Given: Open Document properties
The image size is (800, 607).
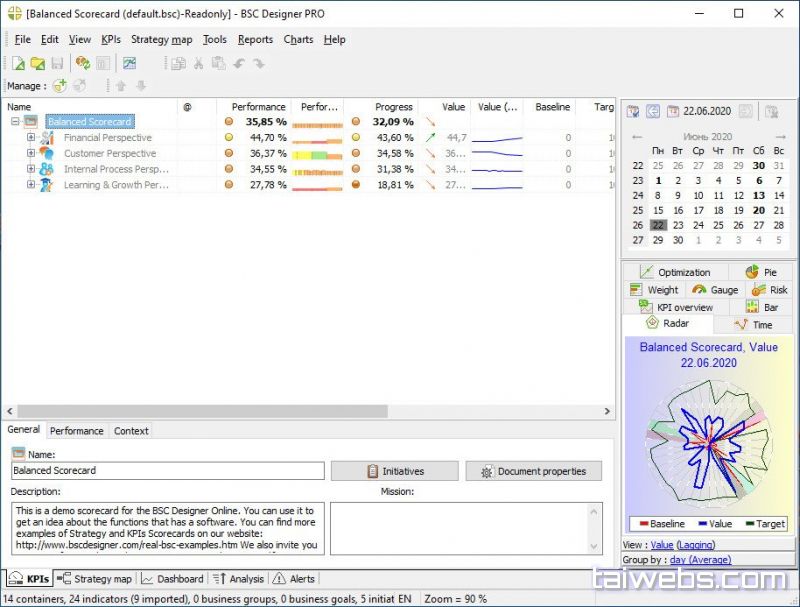Looking at the screenshot, I should tap(534, 471).
